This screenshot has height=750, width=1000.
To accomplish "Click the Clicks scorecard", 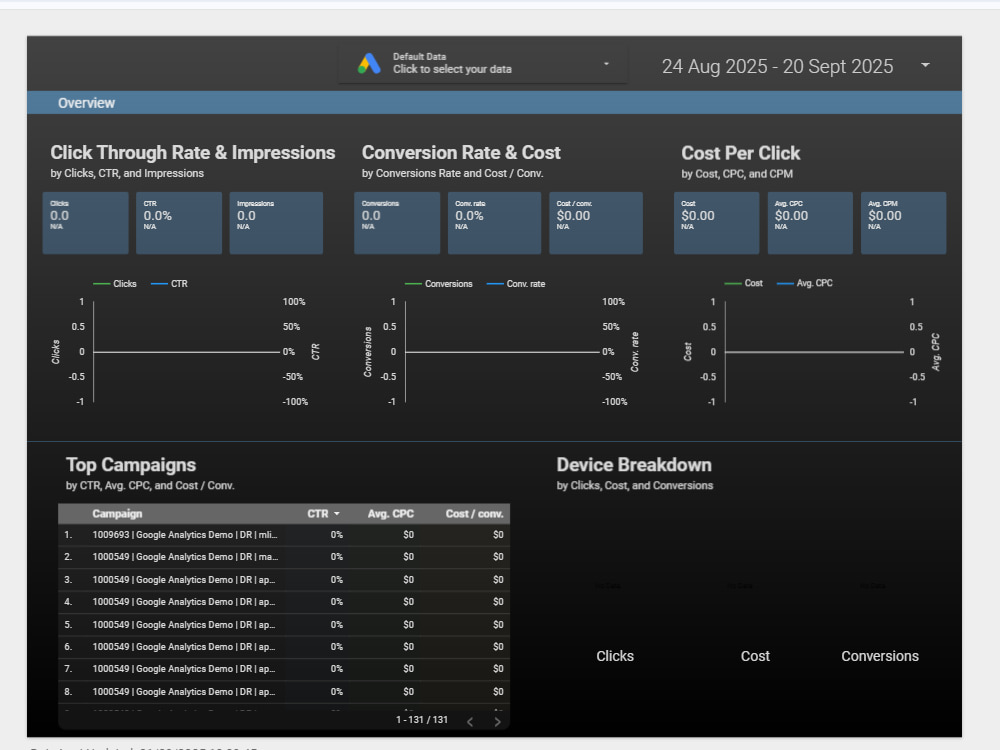I will (85, 223).
